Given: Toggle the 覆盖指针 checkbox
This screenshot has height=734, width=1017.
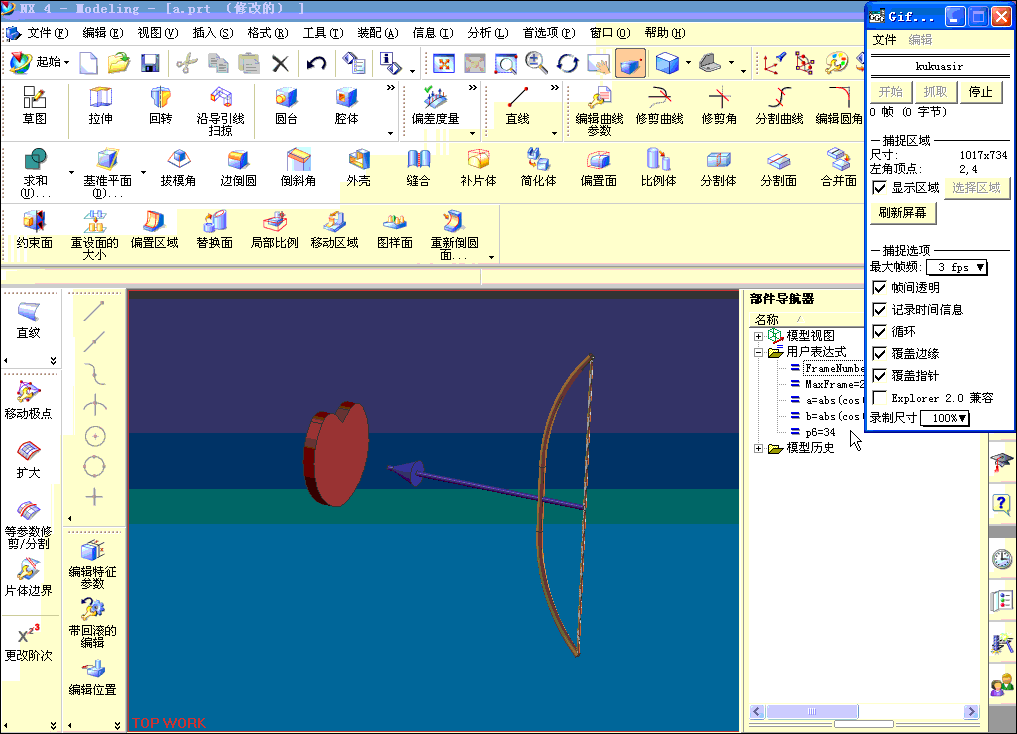Looking at the screenshot, I should click(x=879, y=375).
